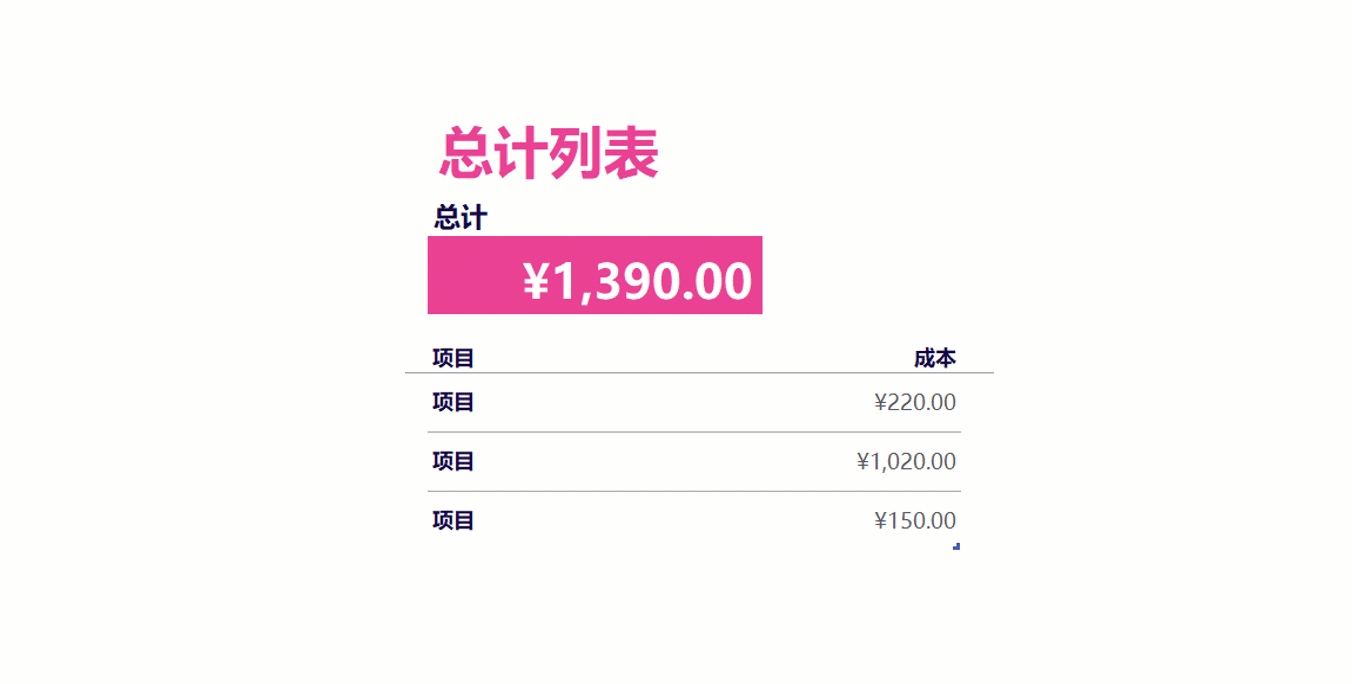Click the 项目 cell in the ¥220.00 row
Screen dimensions: 1352x684
point(453,402)
